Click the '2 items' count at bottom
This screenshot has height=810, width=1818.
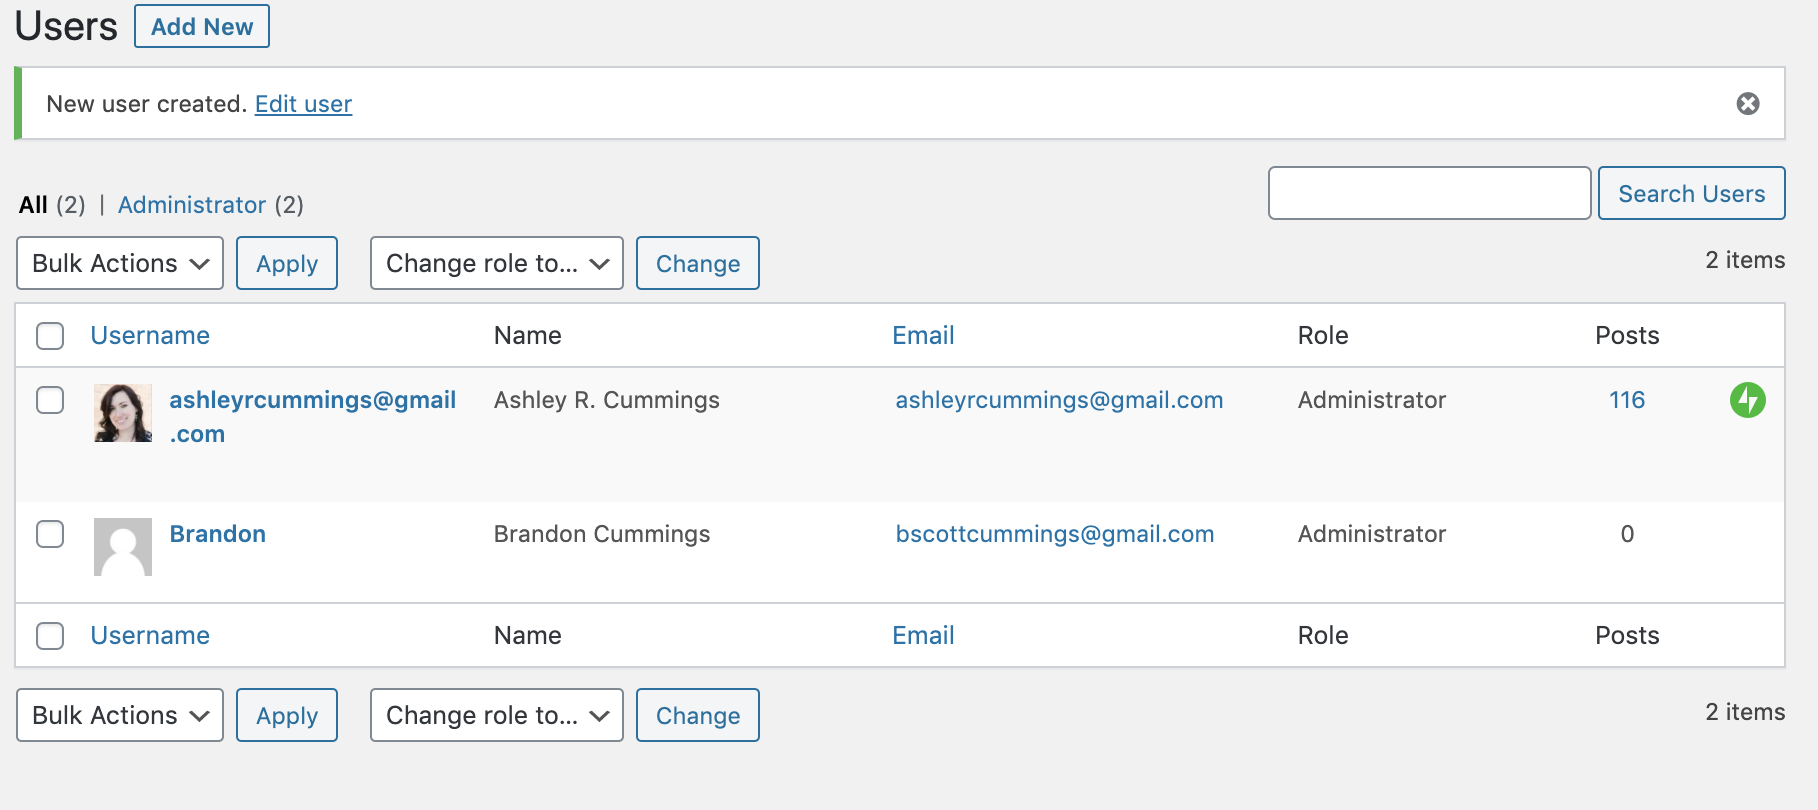pos(1745,712)
